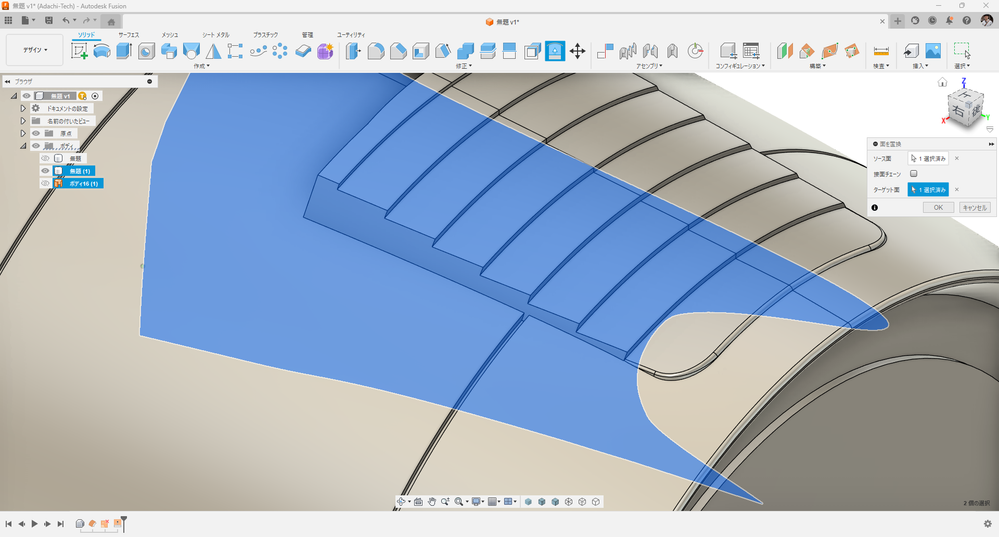
Task: Select the Combine tool
Action: coord(465,51)
